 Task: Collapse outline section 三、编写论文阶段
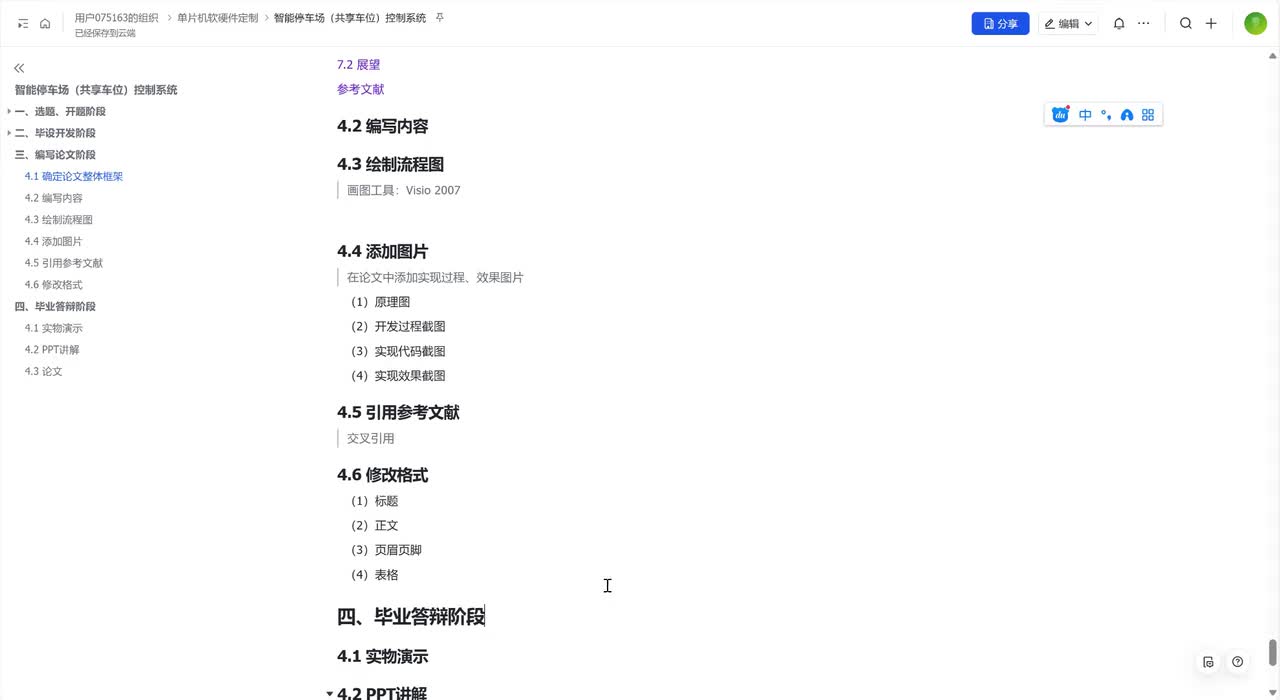tap(55, 155)
